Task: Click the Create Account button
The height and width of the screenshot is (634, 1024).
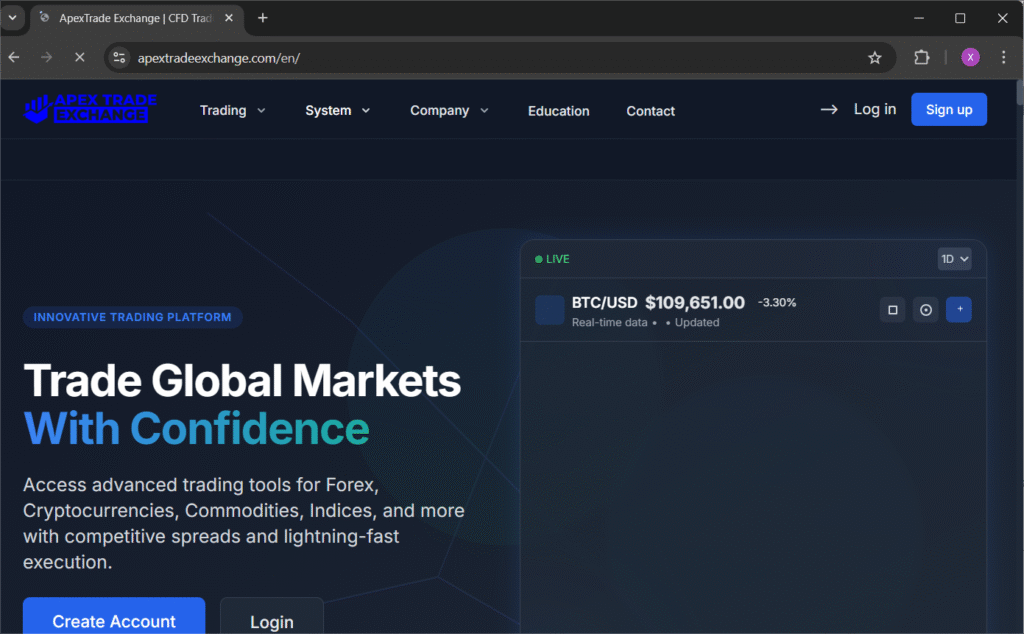Action: pos(113,621)
